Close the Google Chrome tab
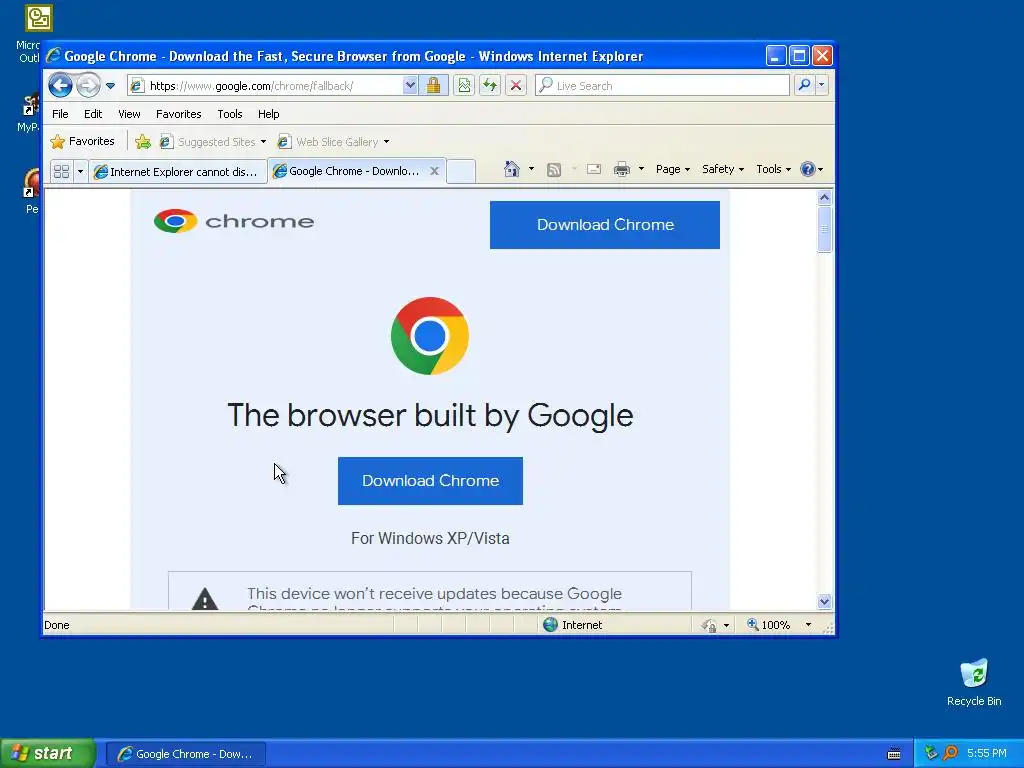The width and height of the screenshot is (1024, 768). (434, 171)
